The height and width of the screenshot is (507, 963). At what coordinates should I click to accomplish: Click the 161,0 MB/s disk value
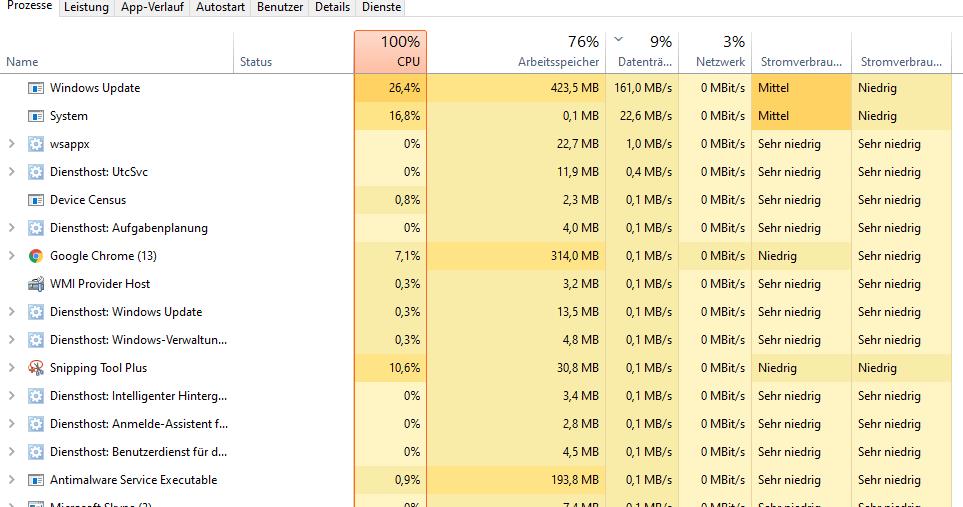click(643, 88)
